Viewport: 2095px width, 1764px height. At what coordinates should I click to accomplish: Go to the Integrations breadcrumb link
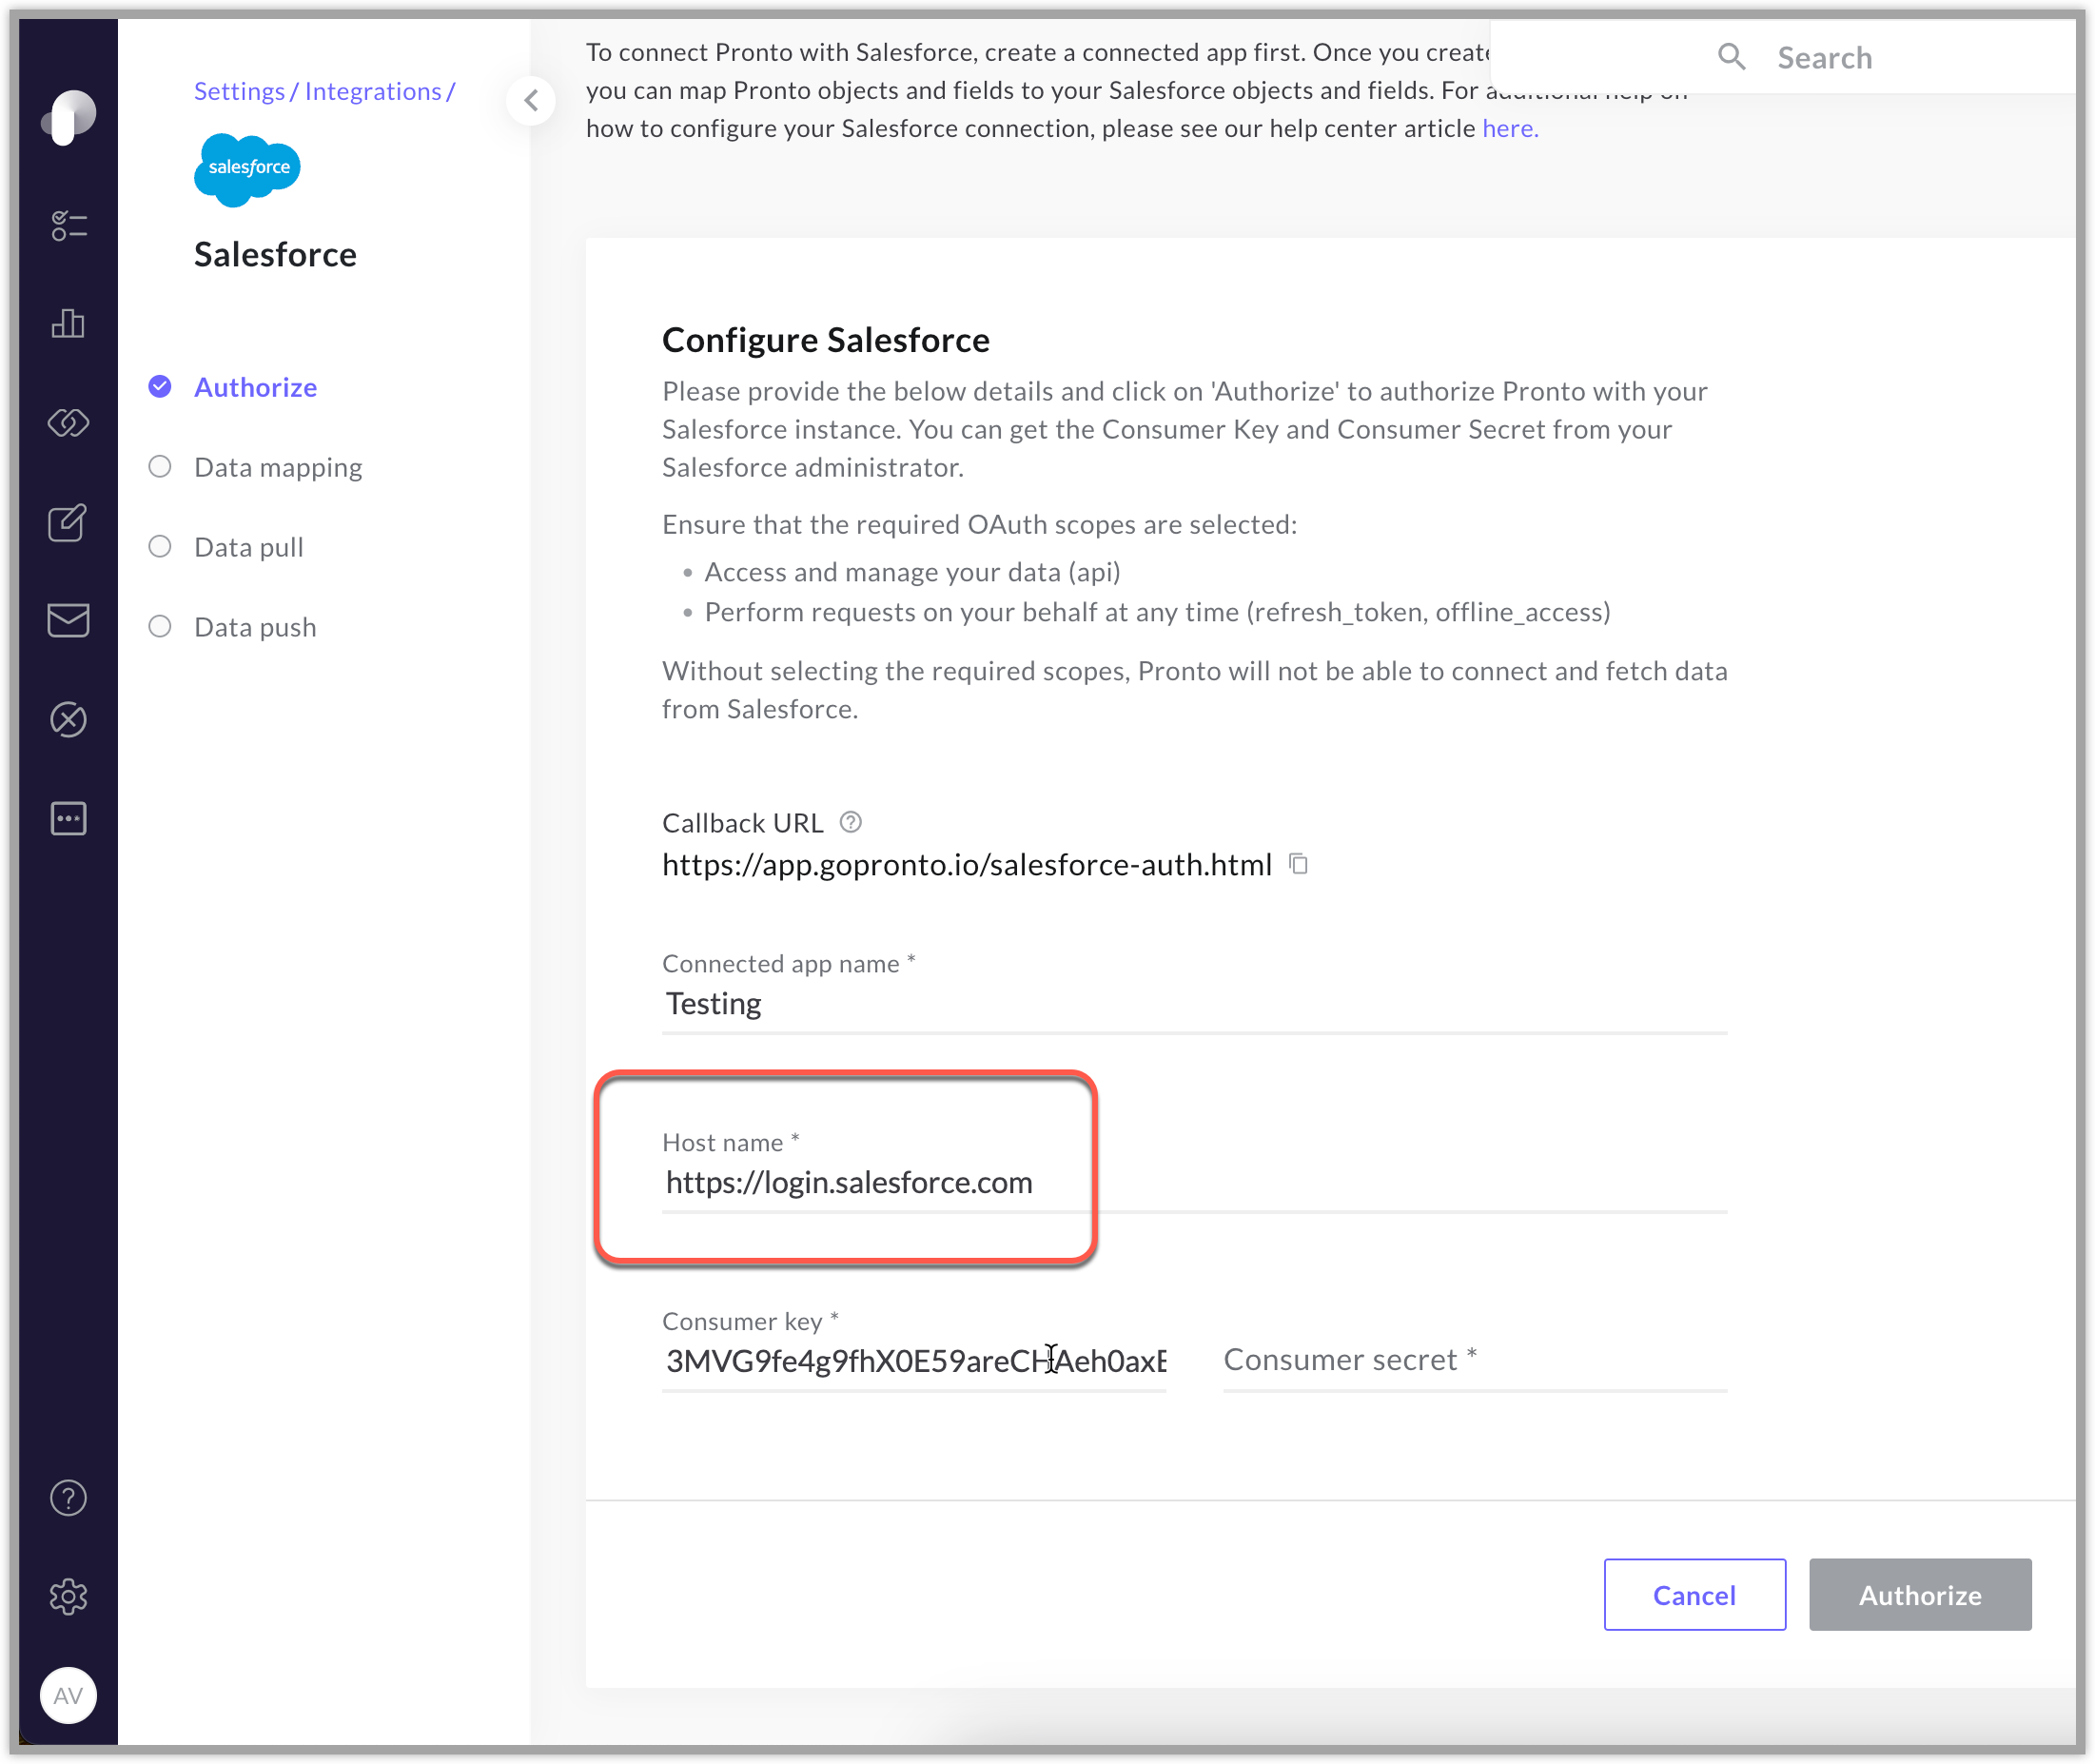373,91
